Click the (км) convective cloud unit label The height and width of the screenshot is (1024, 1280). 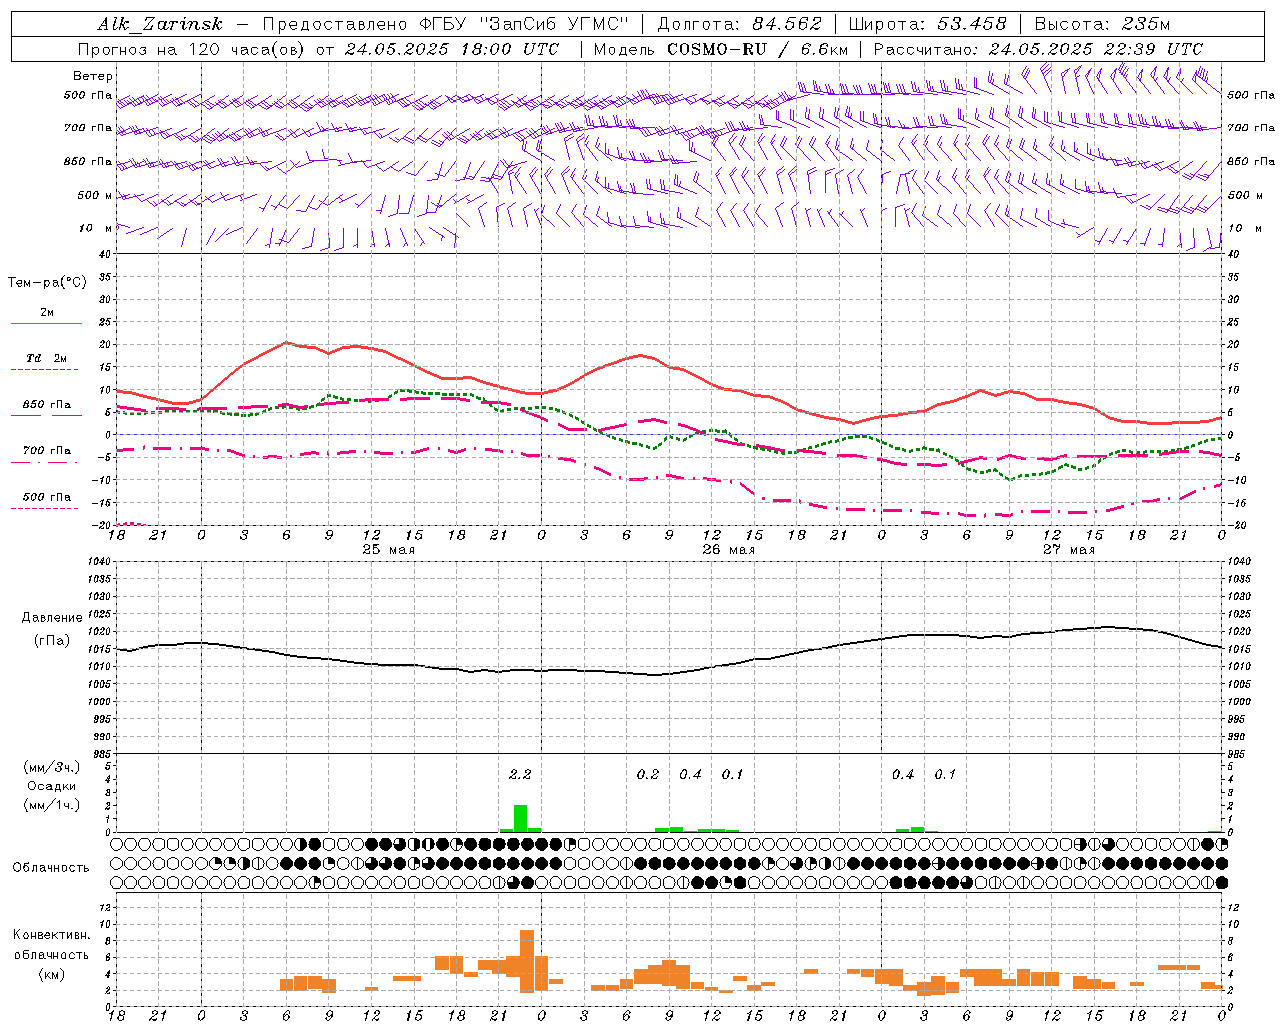pos(51,974)
